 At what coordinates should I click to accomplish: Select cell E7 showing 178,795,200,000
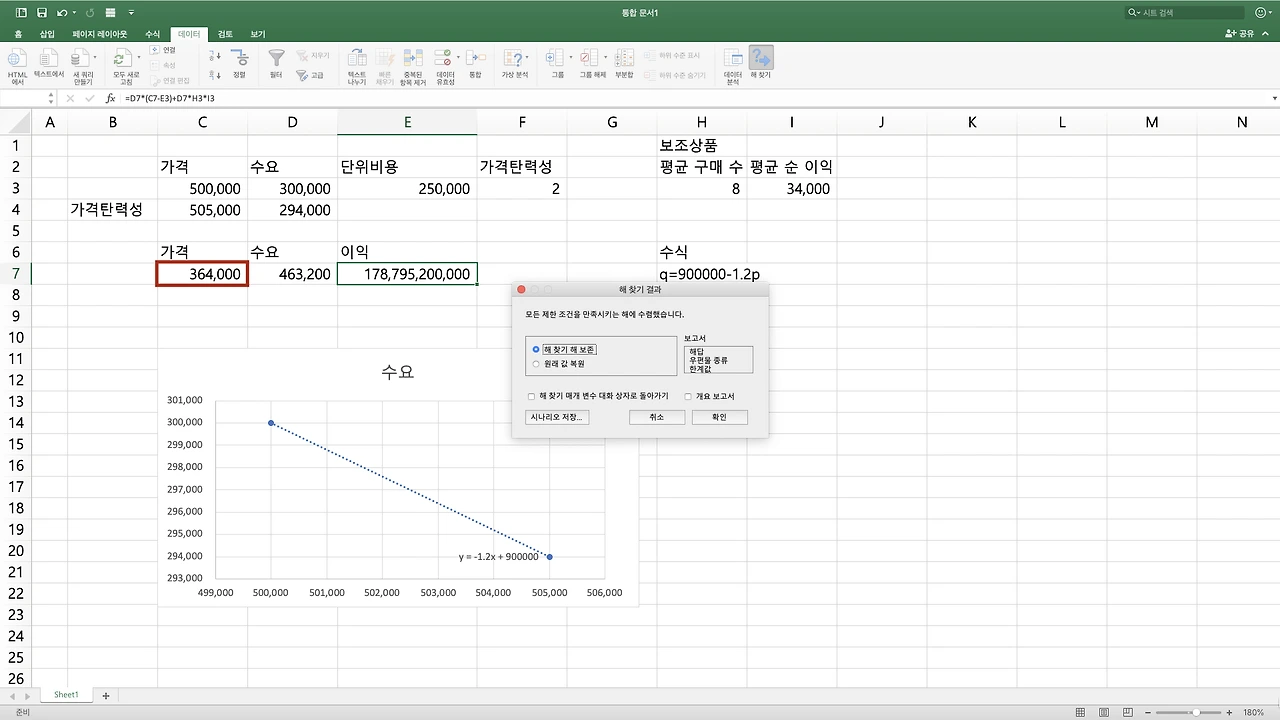click(x=407, y=274)
